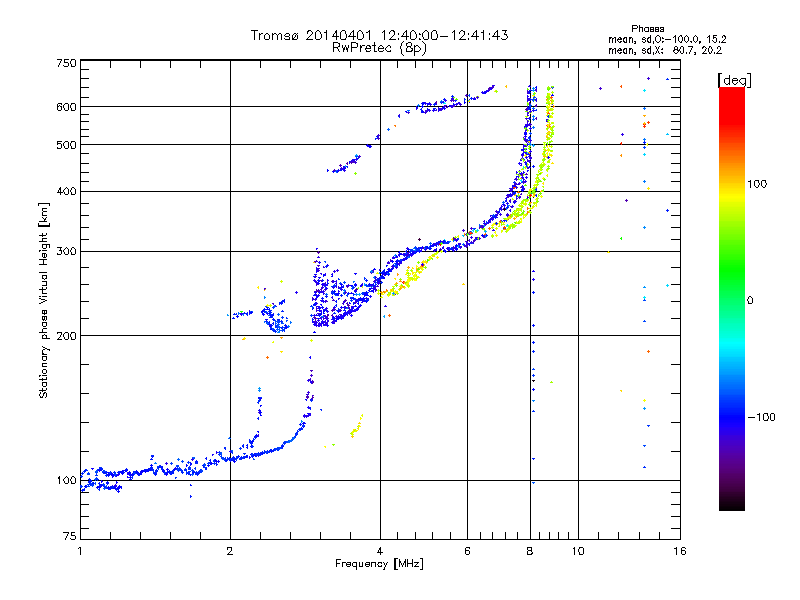Click the colorbar tick label '0'

tap(750, 301)
